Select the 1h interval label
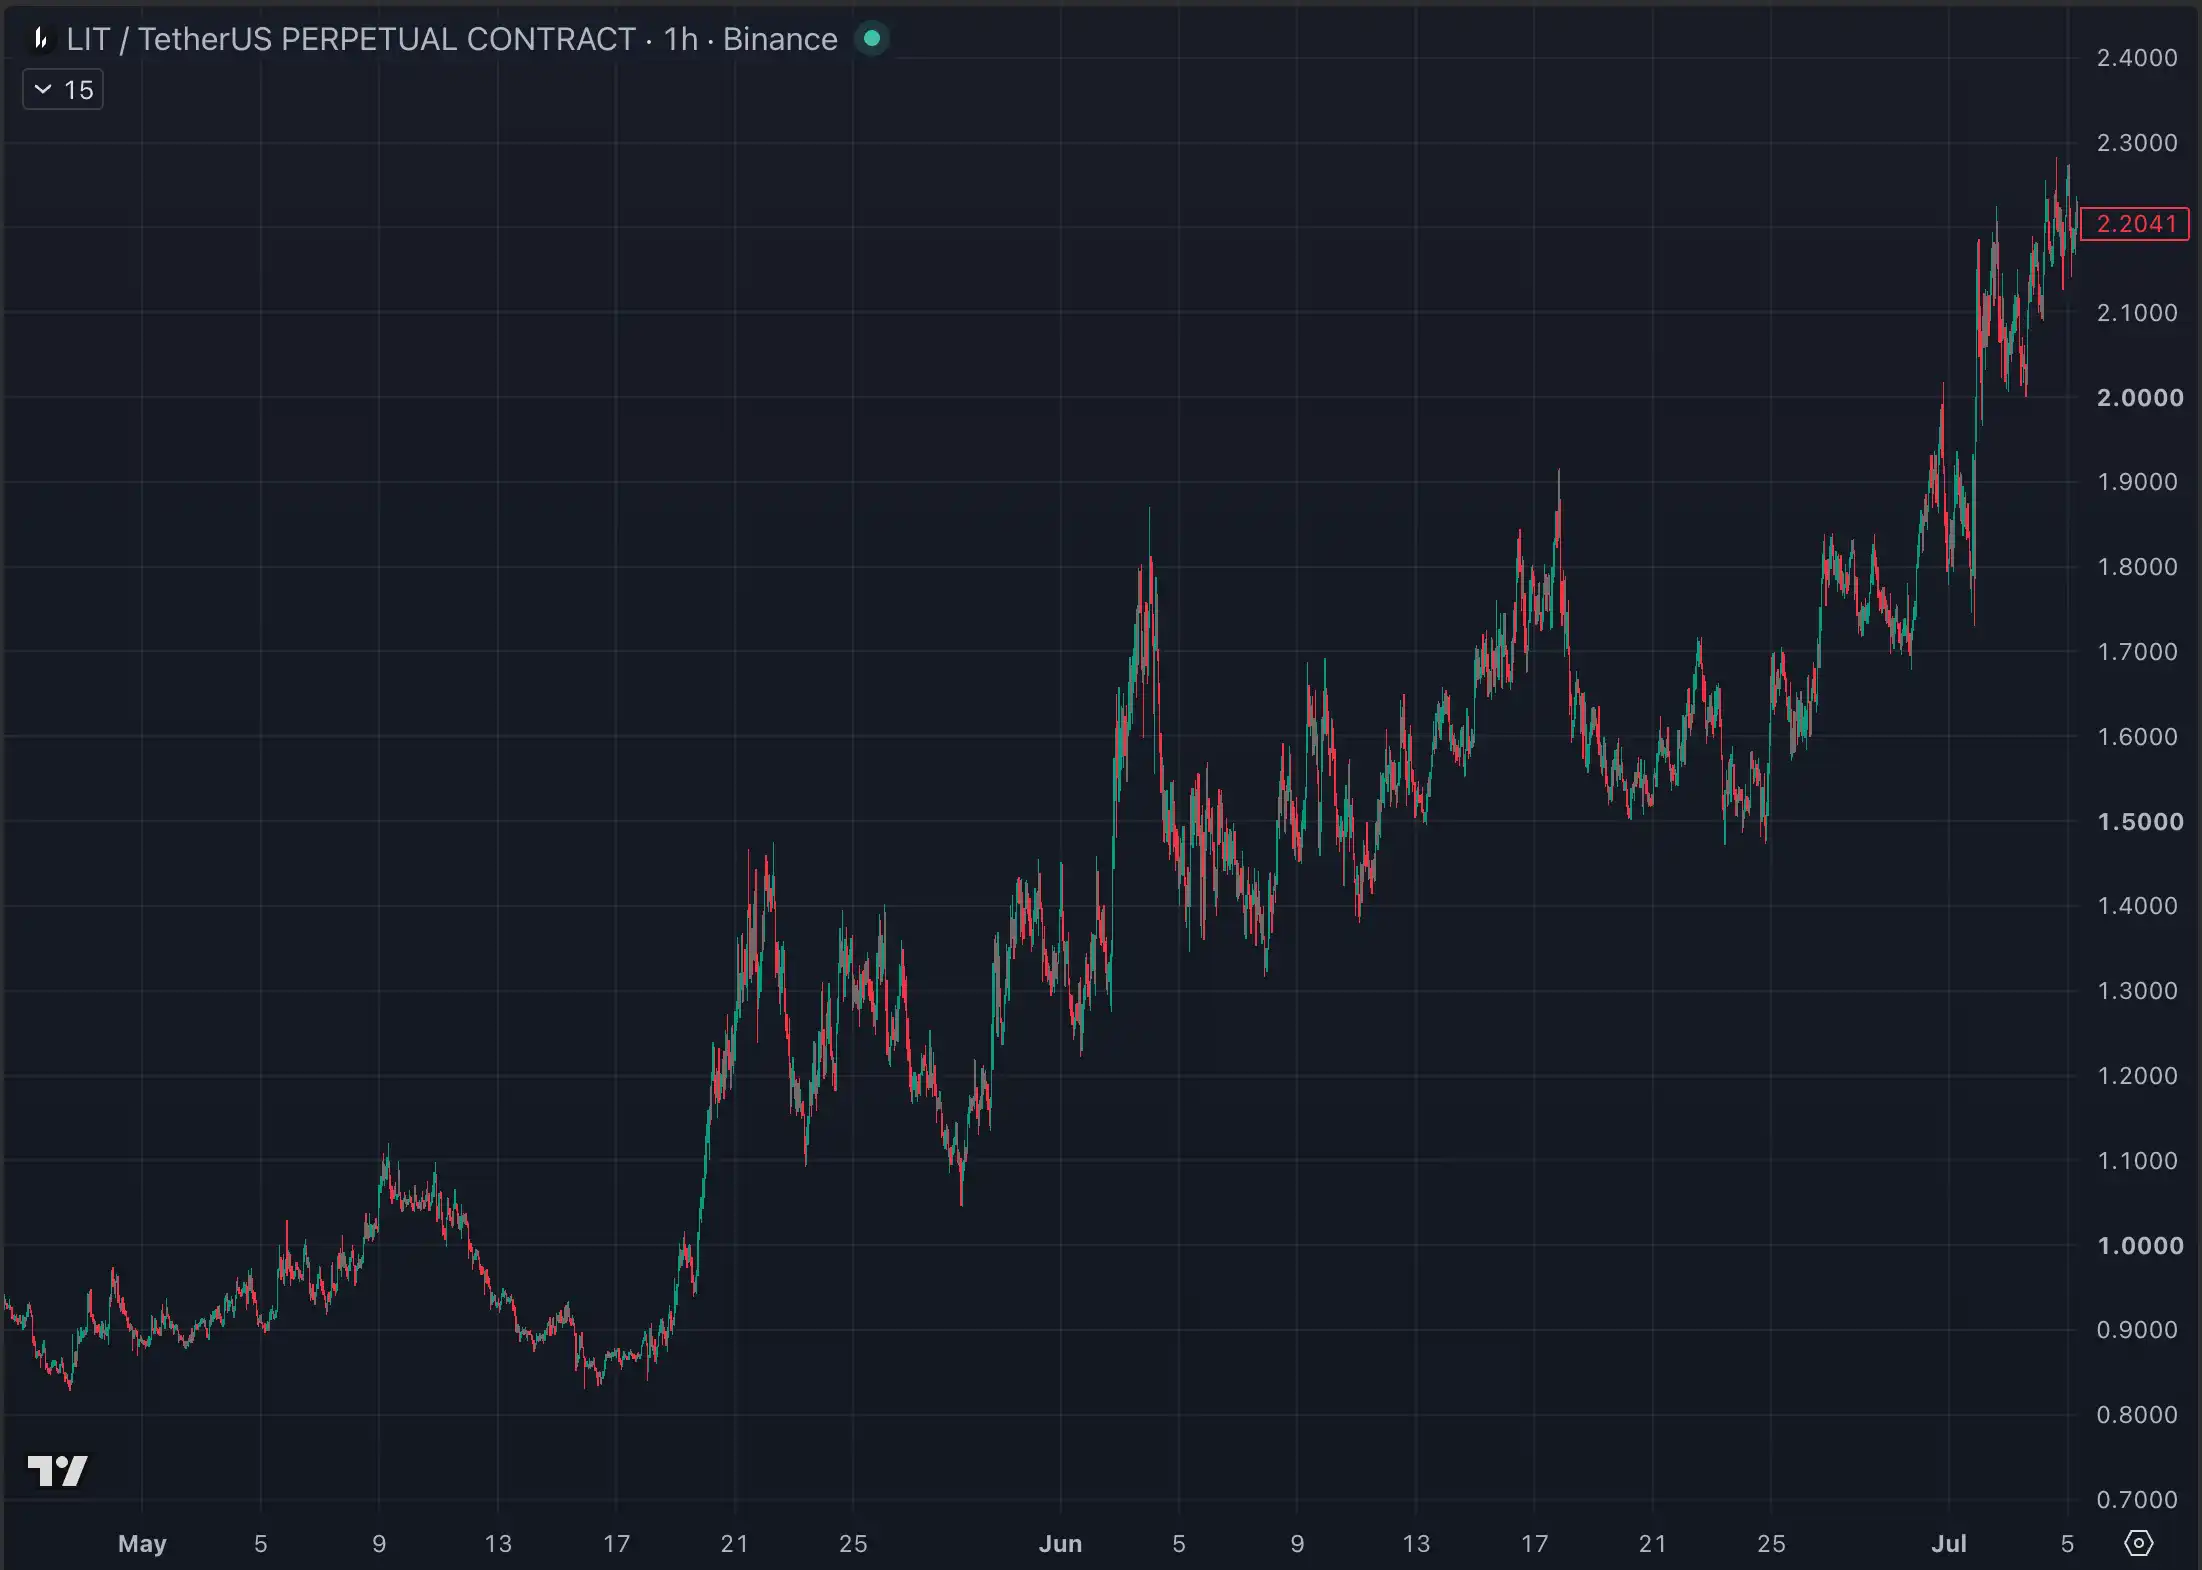The image size is (2202, 1570). coord(681,39)
